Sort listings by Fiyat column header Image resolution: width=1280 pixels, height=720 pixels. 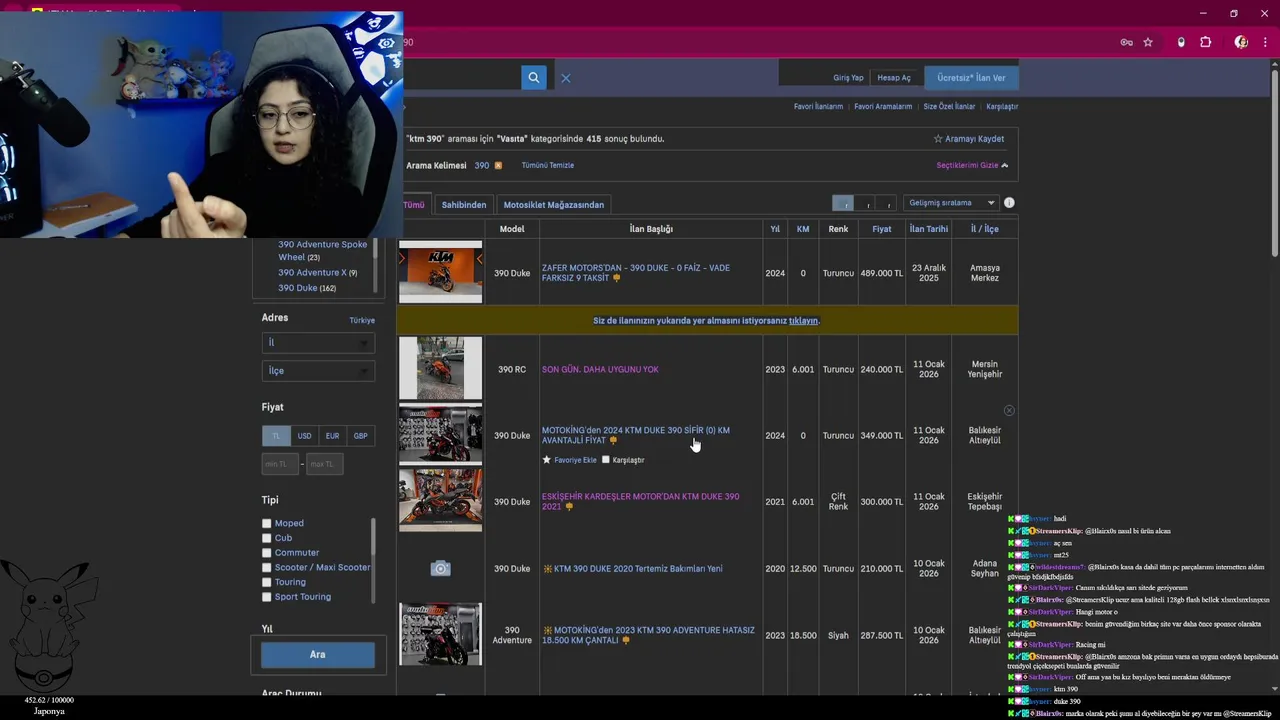coord(881,229)
